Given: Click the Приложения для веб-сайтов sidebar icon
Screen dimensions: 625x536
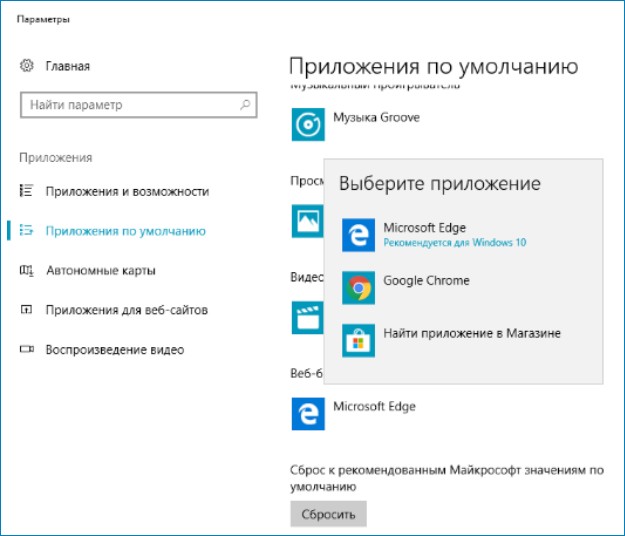Looking at the screenshot, I should pyautogui.click(x=27, y=310).
